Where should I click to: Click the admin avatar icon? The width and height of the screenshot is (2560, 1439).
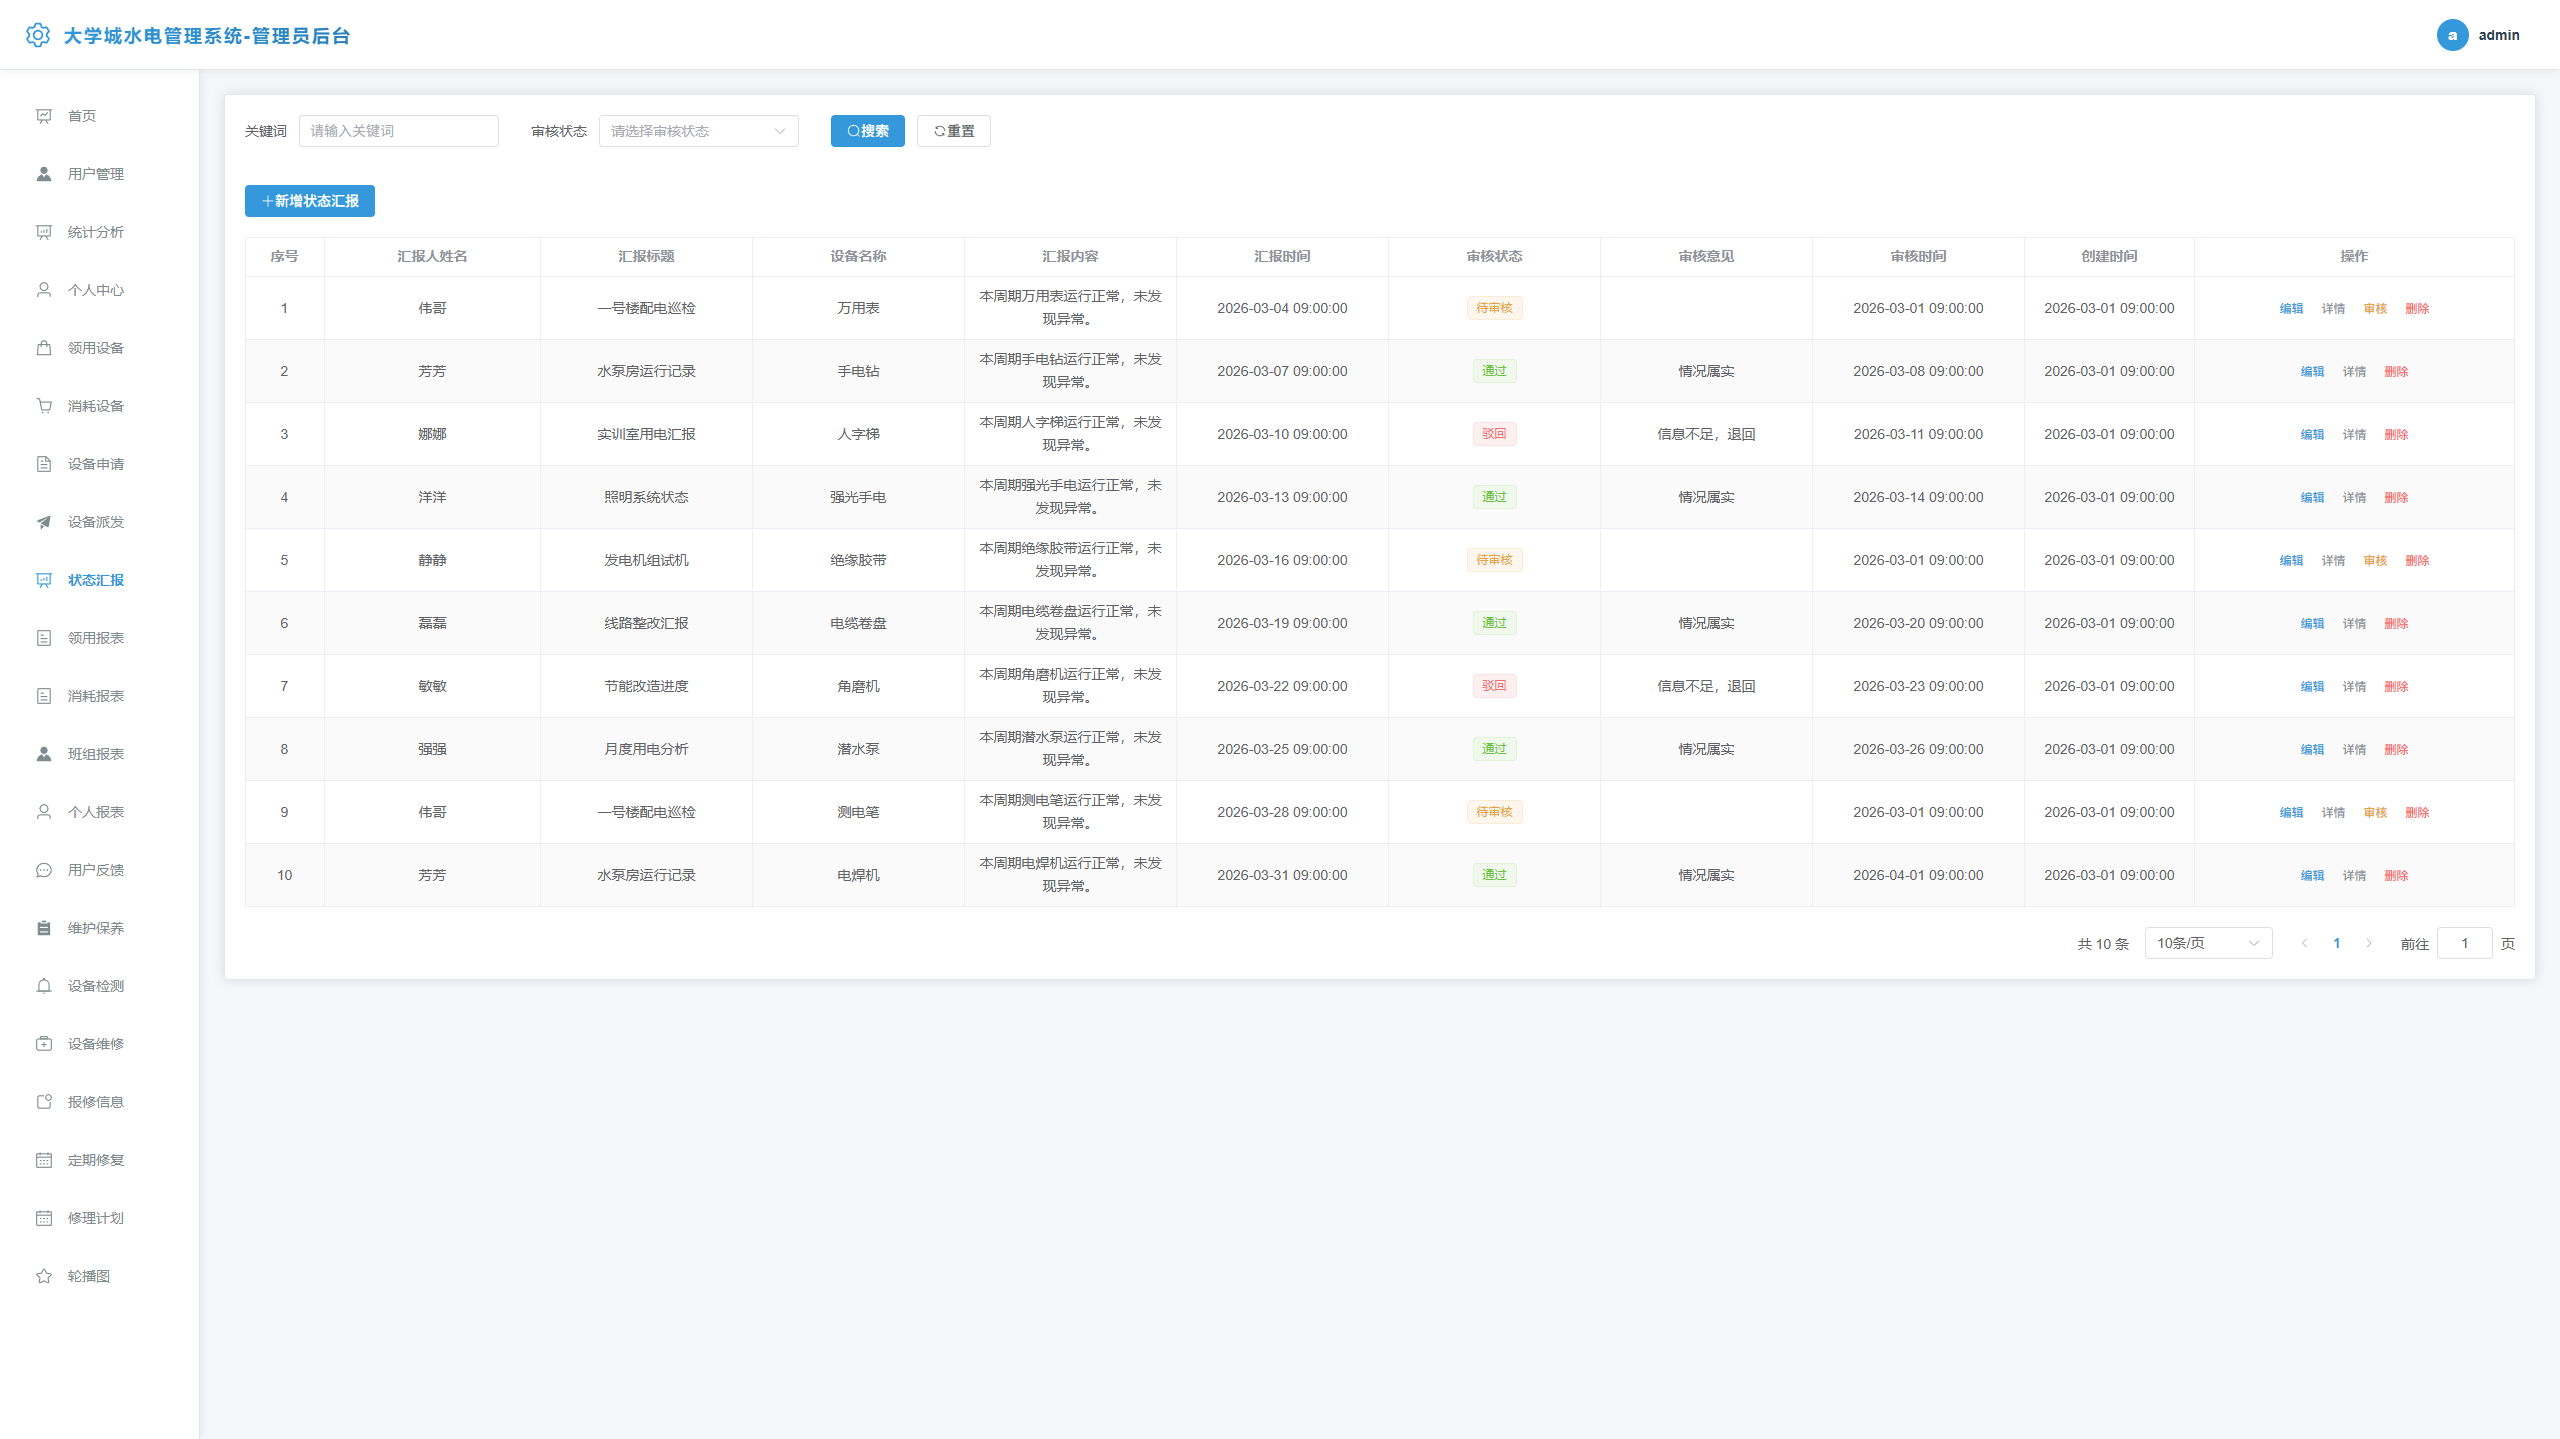coord(2452,35)
